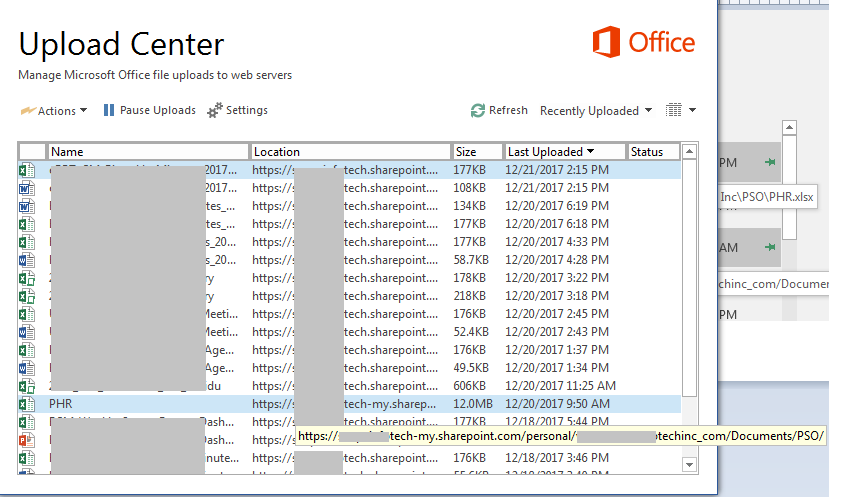Click the 606KB size cell
The width and height of the screenshot is (864, 497).
(x=469, y=386)
